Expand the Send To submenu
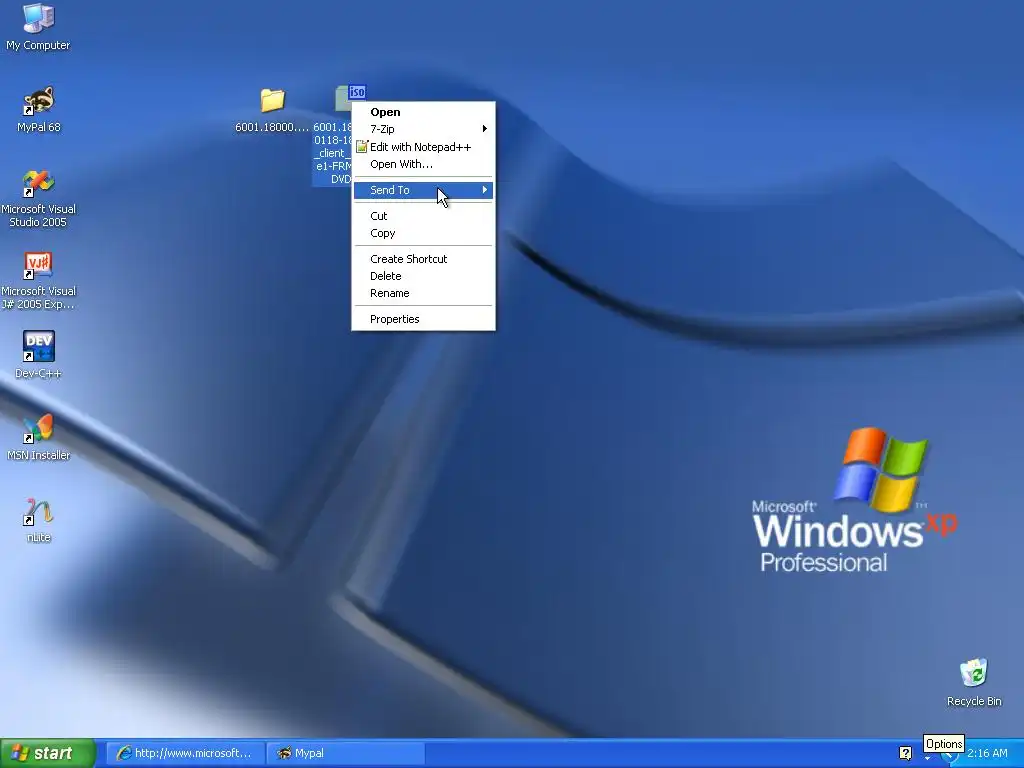Image resolution: width=1024 pixels, height=768 pixels. [423, 190]
